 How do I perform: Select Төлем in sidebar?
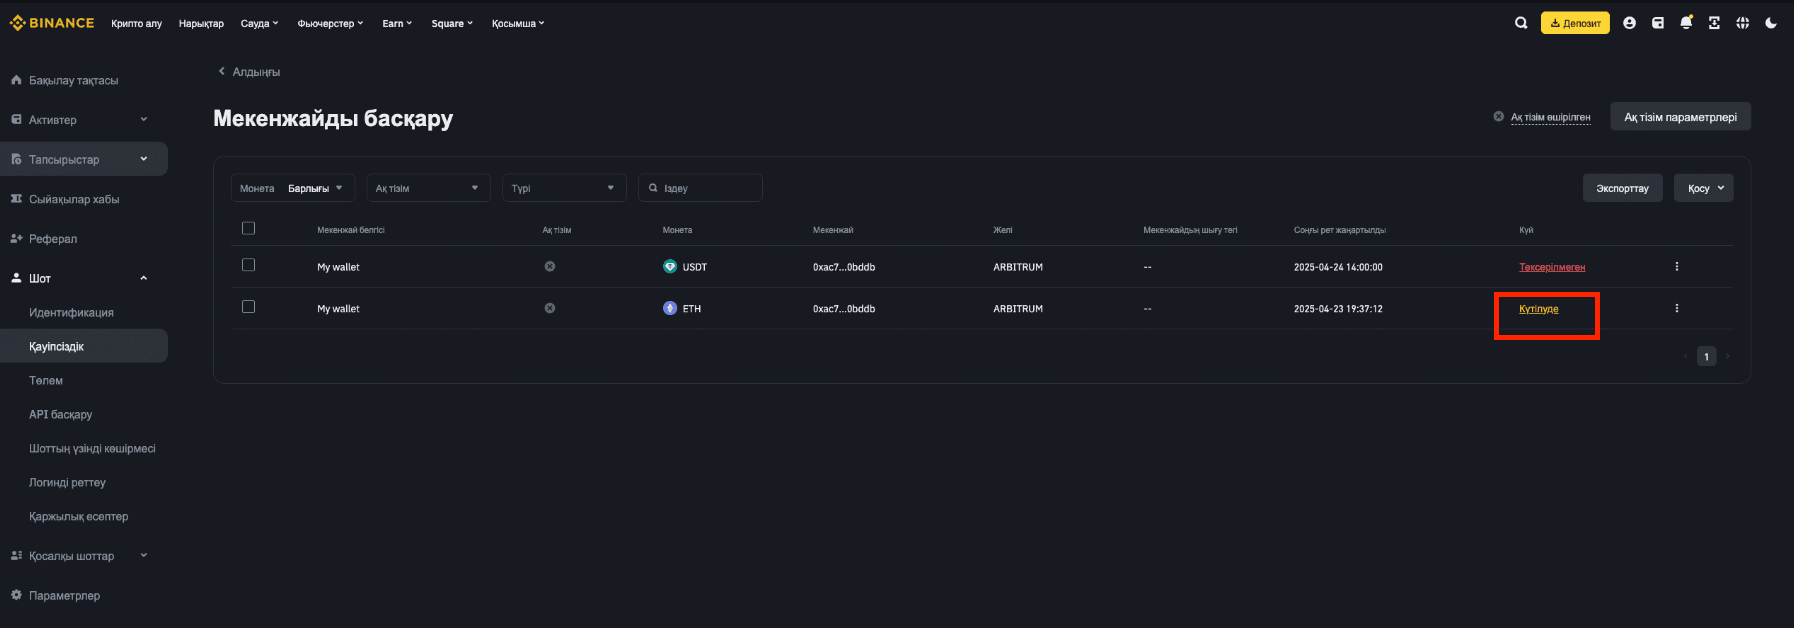click(x=46, y=381)
